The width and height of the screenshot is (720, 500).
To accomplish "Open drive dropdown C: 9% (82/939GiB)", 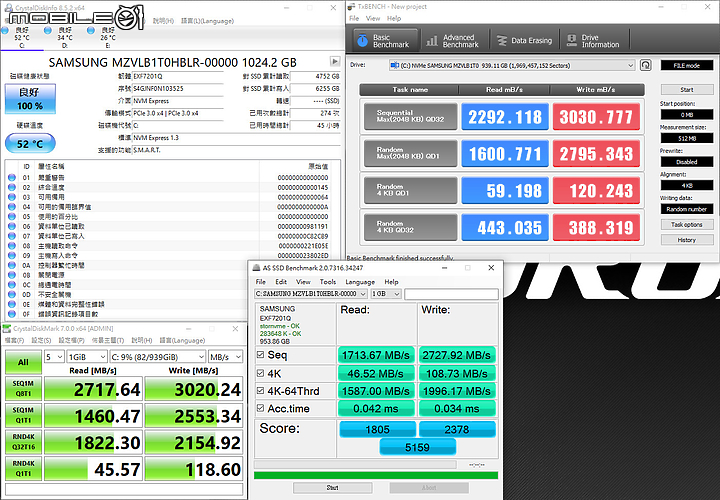I will pyautogui.click(x=158, y=357).
